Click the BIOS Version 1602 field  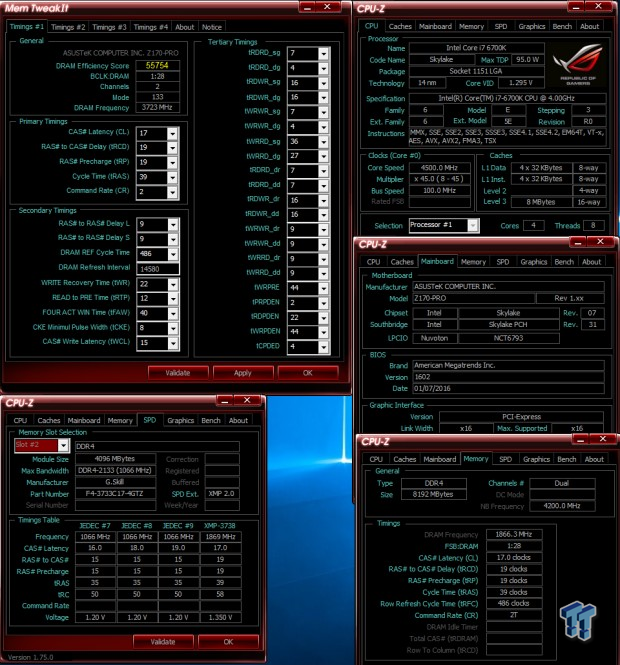tap(508, 377)
